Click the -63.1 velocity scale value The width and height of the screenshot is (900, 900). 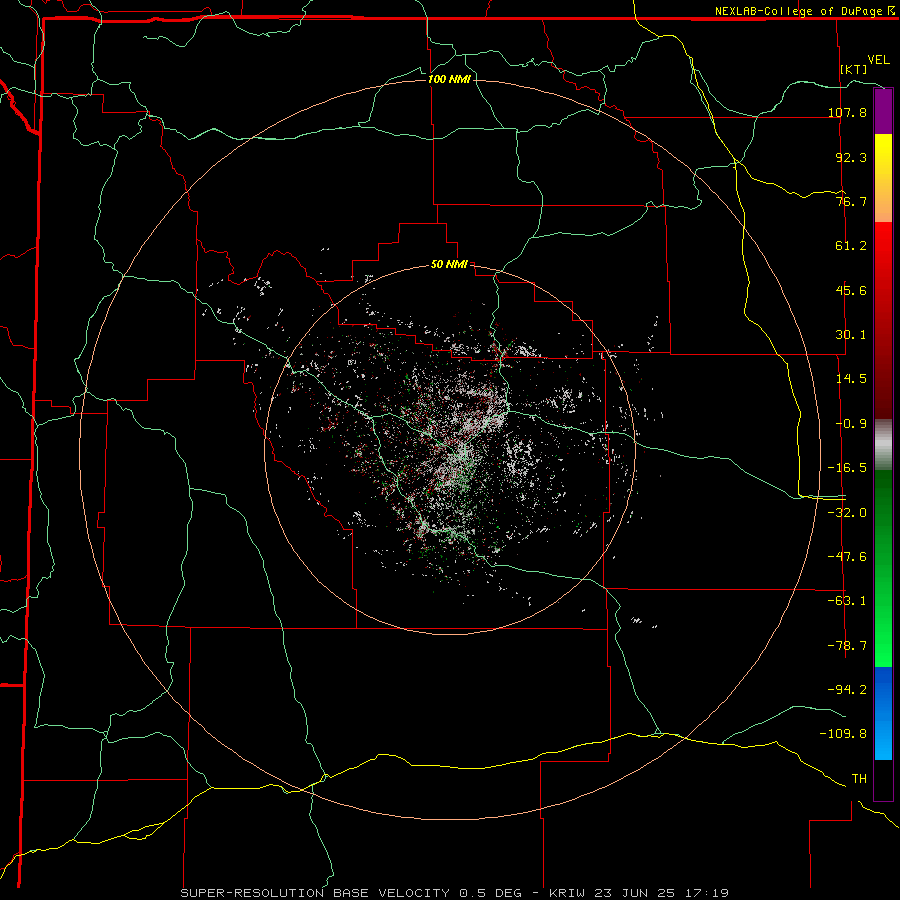[x=847, y=601]
